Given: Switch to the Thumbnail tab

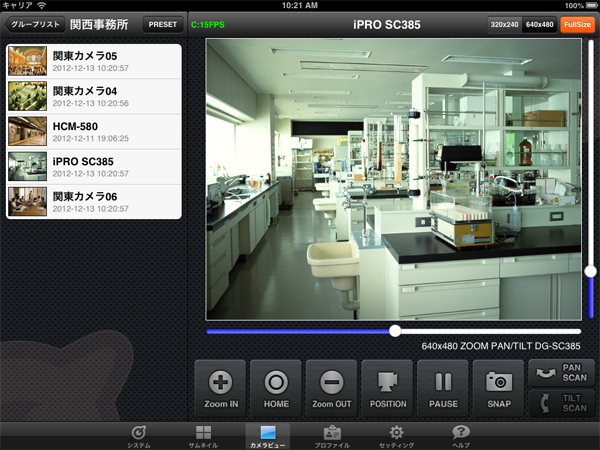Looking at the screenshot, I should (203, 436).
